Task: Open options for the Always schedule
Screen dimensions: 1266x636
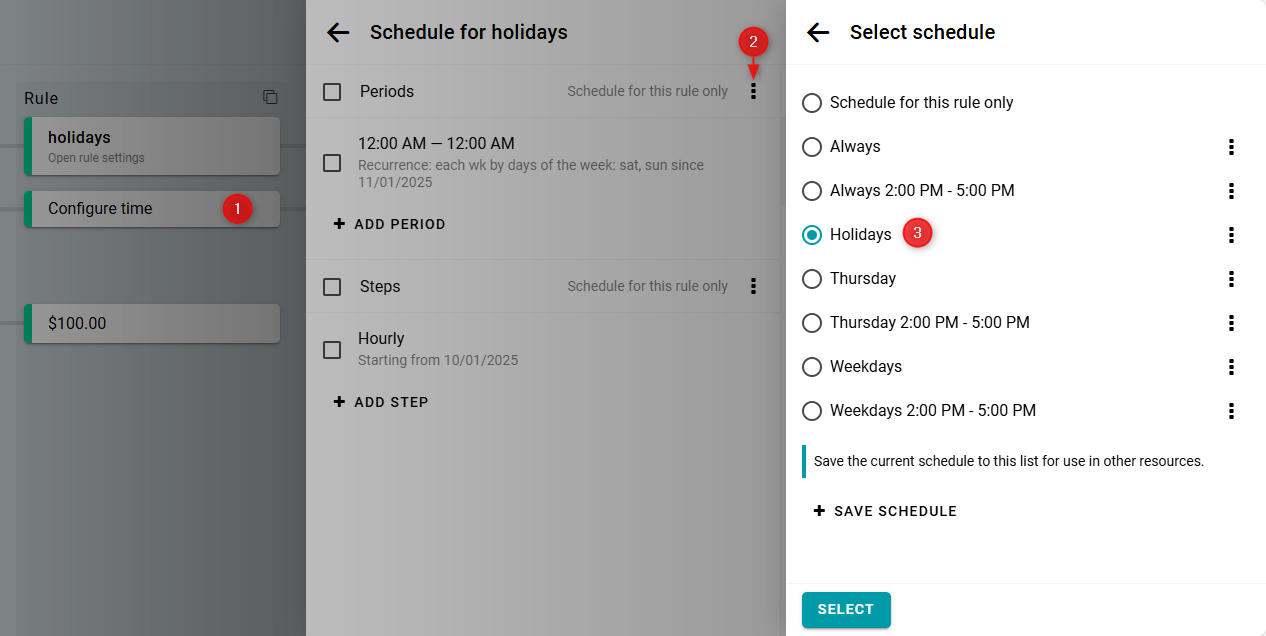Action: pyautogui.click(x=1231, y=147)
